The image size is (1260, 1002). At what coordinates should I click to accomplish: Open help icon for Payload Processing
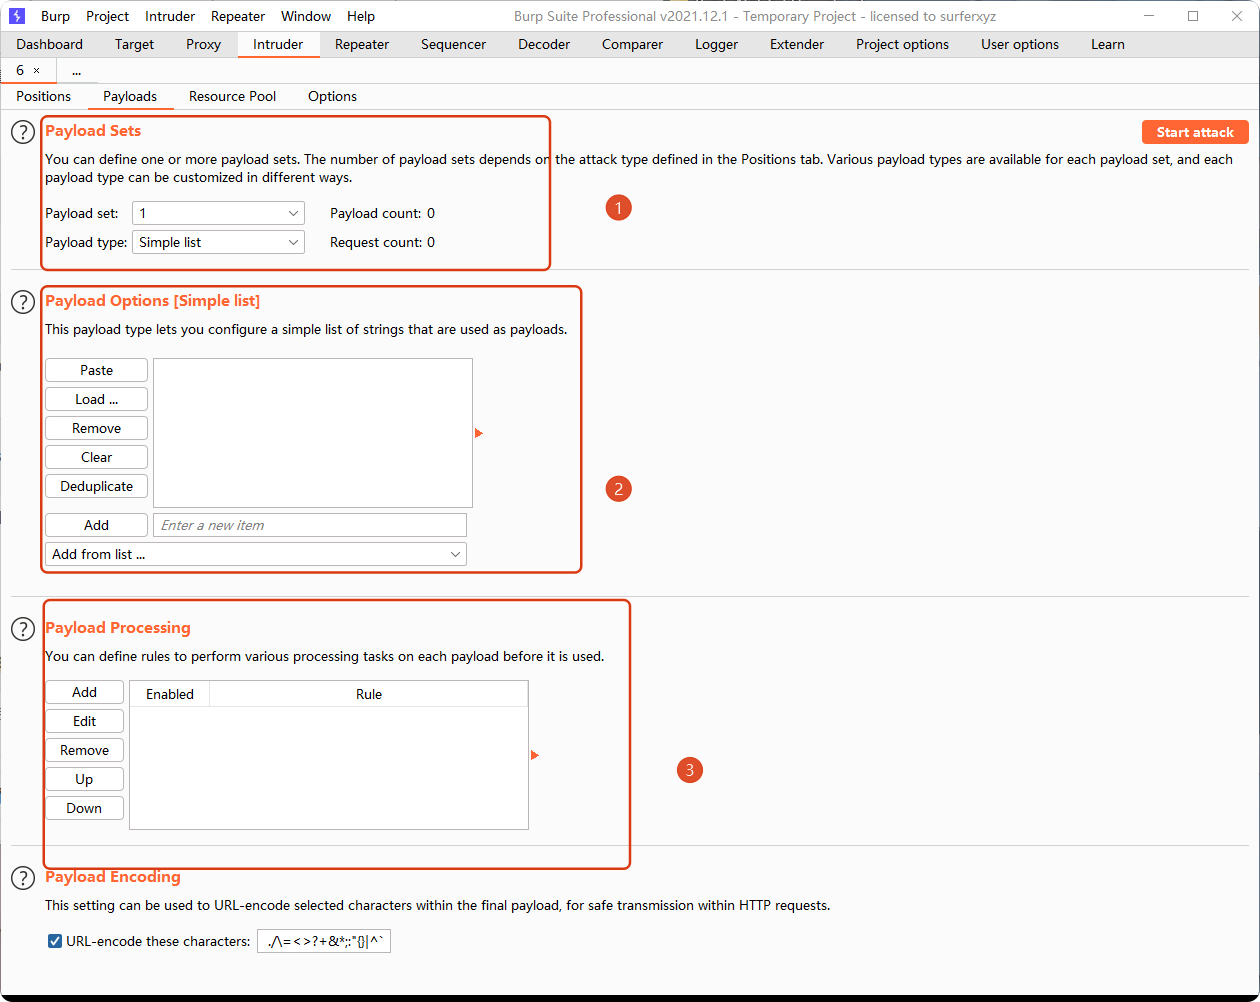(23, 629)
